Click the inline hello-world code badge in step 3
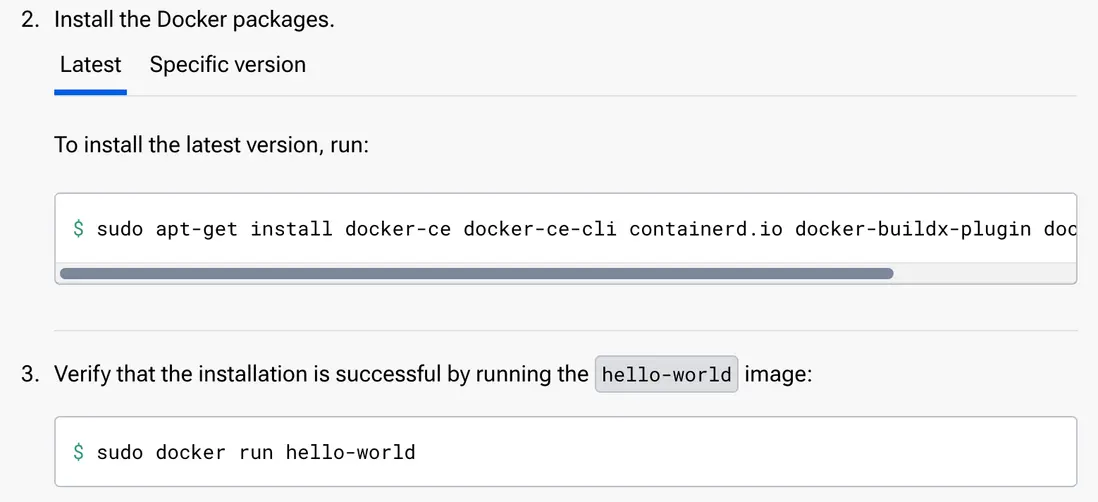Image resolution: width=1098 pixels, height=502 pixels. [666, 375]
